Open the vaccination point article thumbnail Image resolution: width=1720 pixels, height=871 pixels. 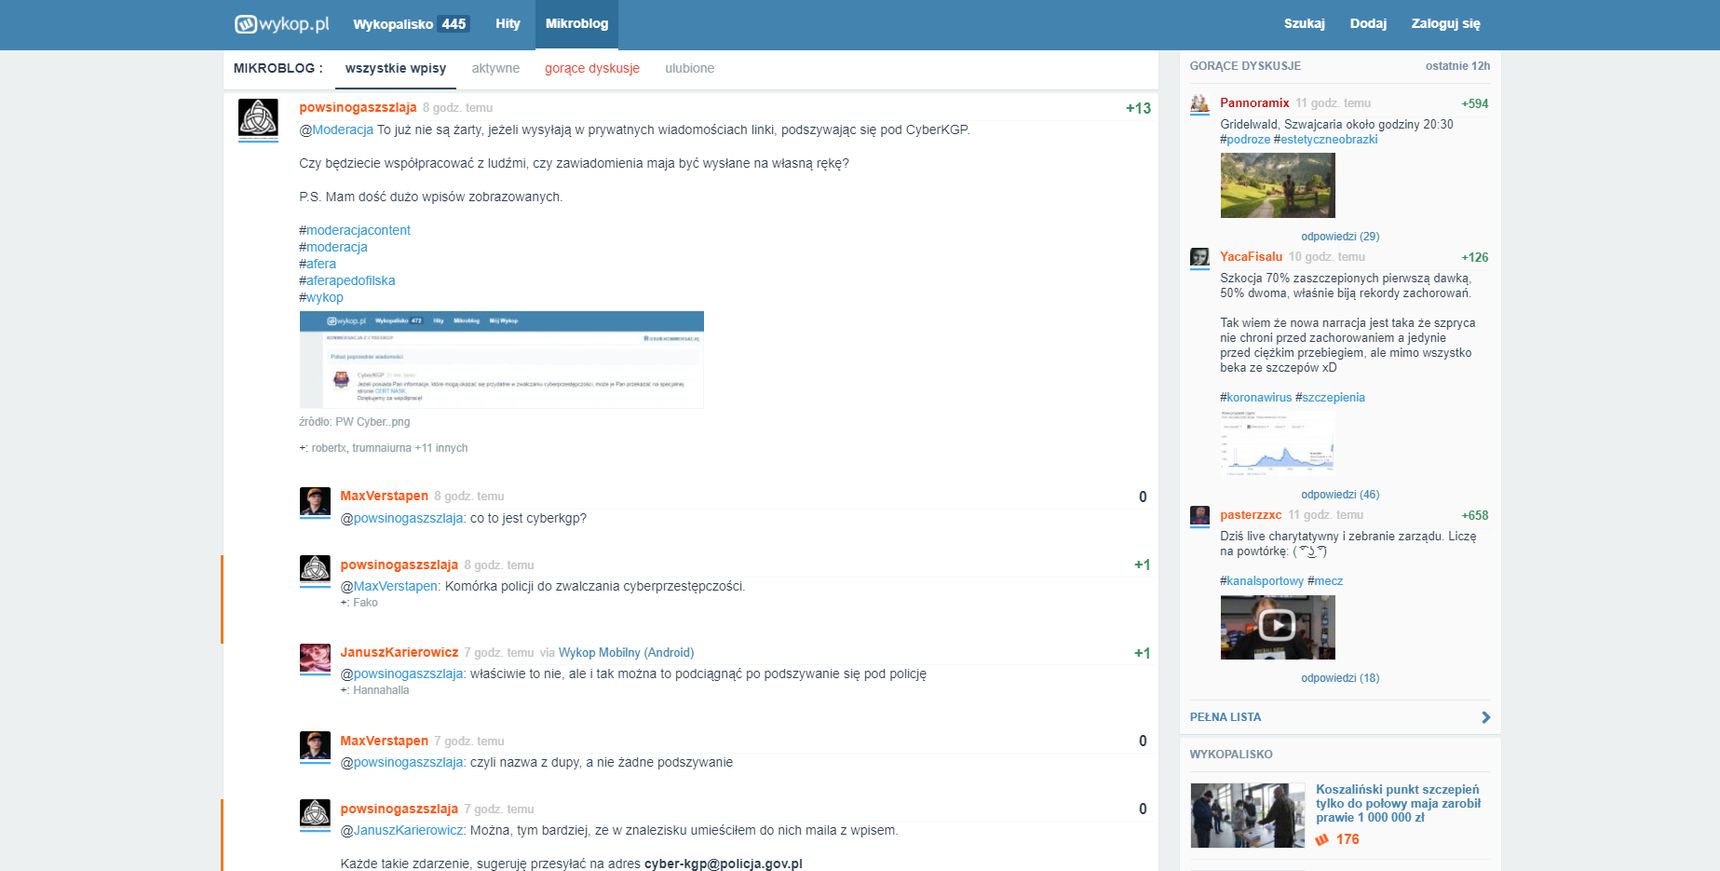(x=1247, y=815)
